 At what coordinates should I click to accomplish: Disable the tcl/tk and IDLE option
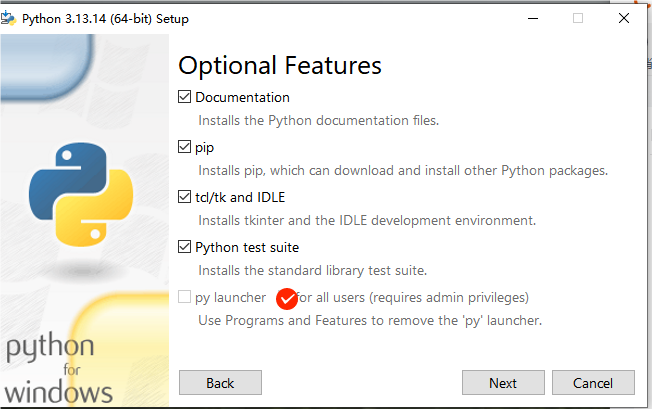[184, 197]
